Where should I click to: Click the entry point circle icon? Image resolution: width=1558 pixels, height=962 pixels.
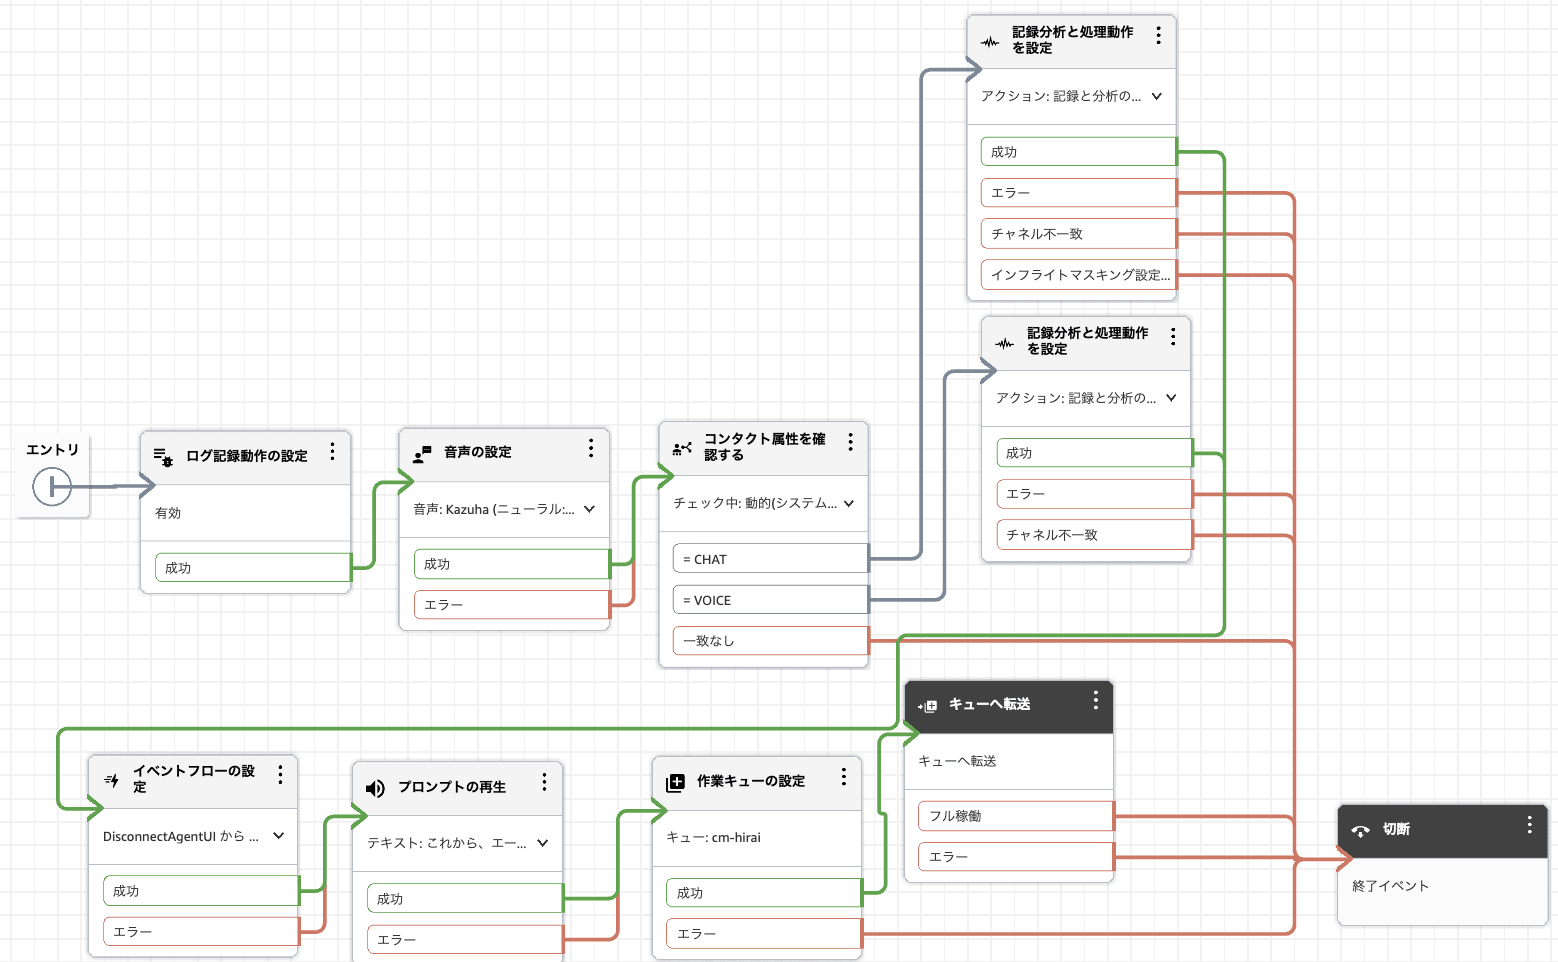click(52, 487)
